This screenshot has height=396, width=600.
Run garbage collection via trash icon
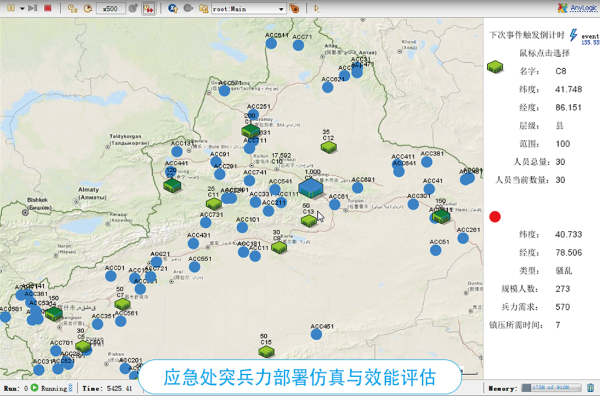[590, 388]
